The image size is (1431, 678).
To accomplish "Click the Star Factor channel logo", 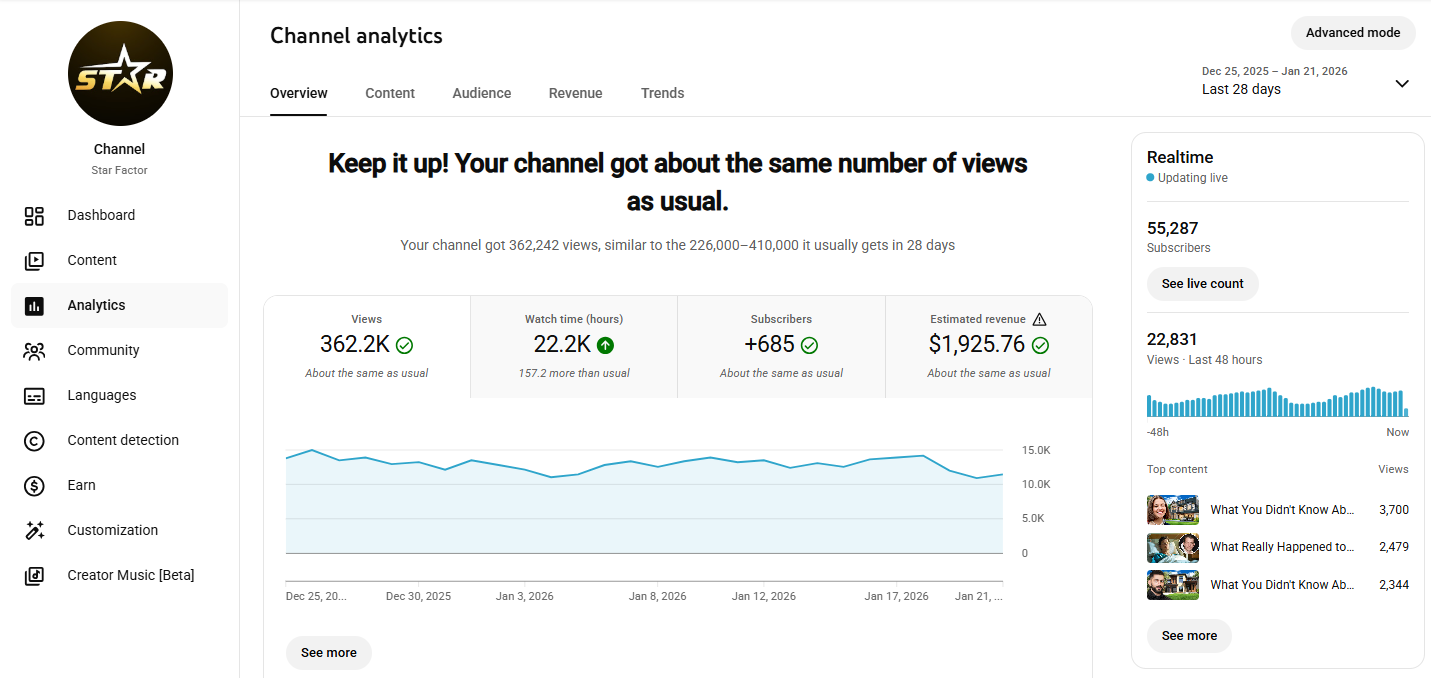I will click(x=120, y=74).
